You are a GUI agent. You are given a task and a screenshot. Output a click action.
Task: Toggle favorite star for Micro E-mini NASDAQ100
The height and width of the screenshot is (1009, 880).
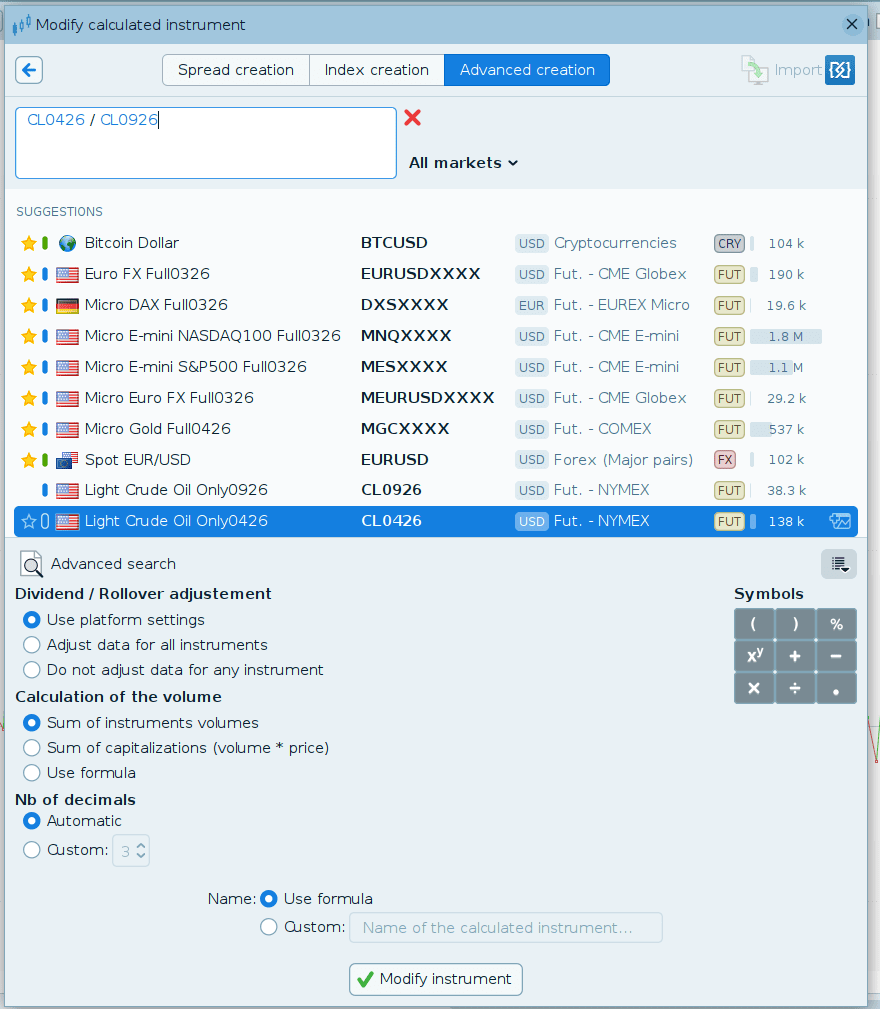tap(28, 336)
